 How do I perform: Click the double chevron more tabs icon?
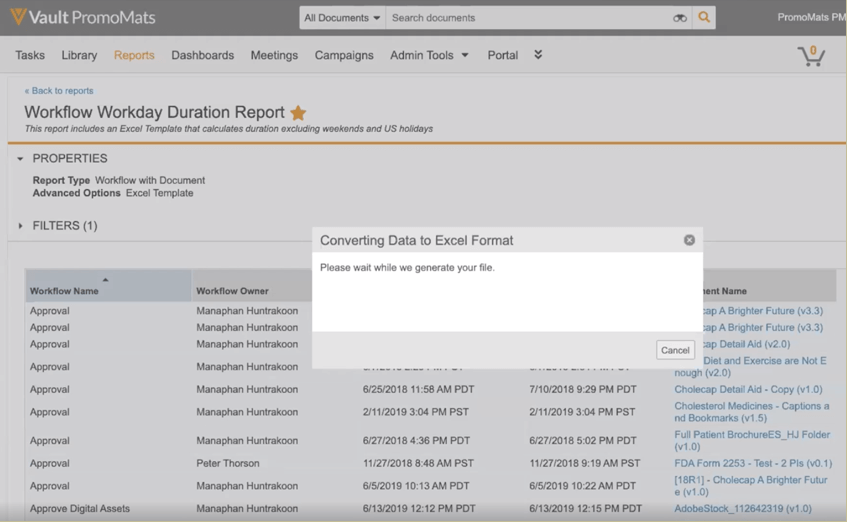(x=538, y=55)
